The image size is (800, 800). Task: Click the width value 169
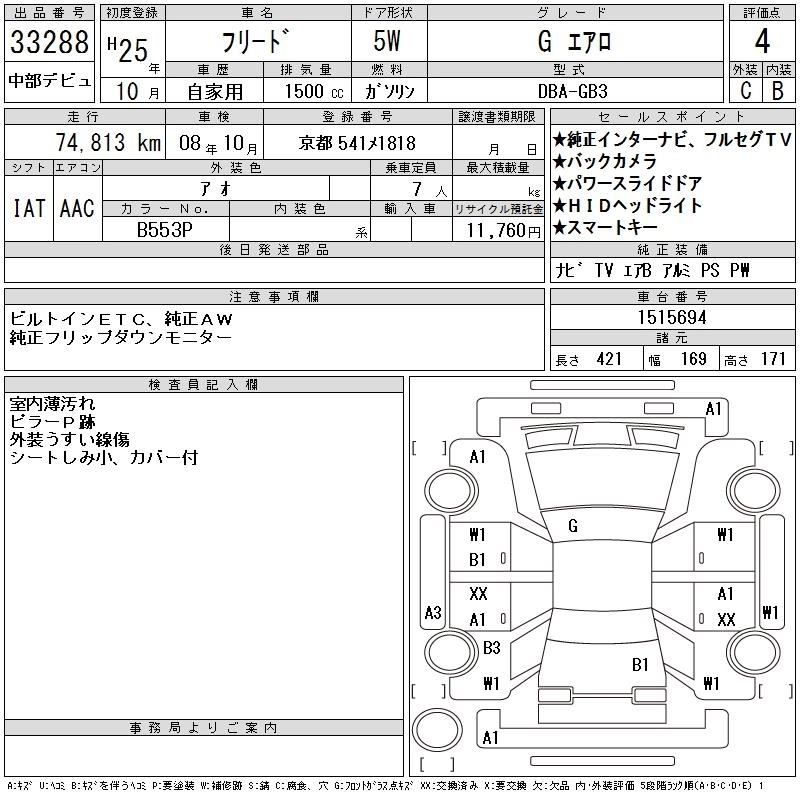[693, 359]
